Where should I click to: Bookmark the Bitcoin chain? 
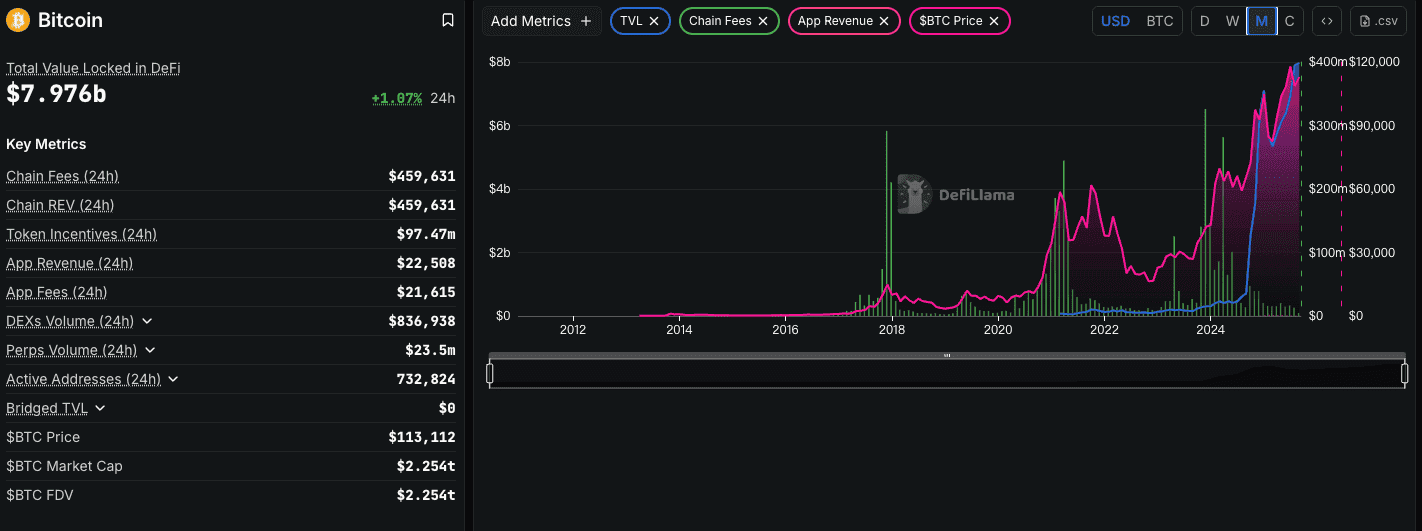[448, 20]
